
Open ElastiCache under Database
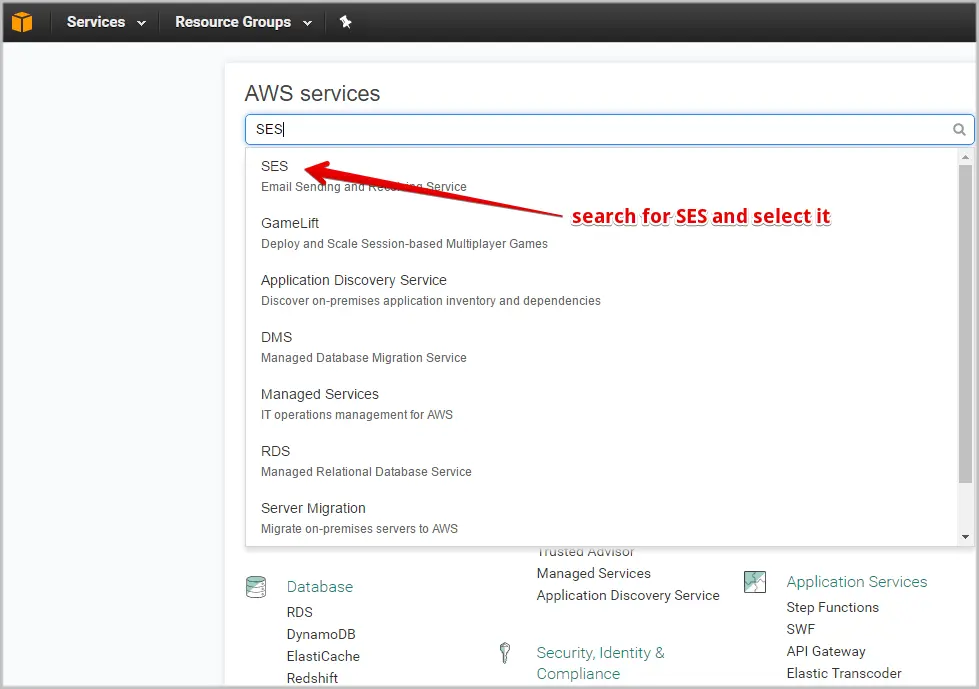coord(323,656)
